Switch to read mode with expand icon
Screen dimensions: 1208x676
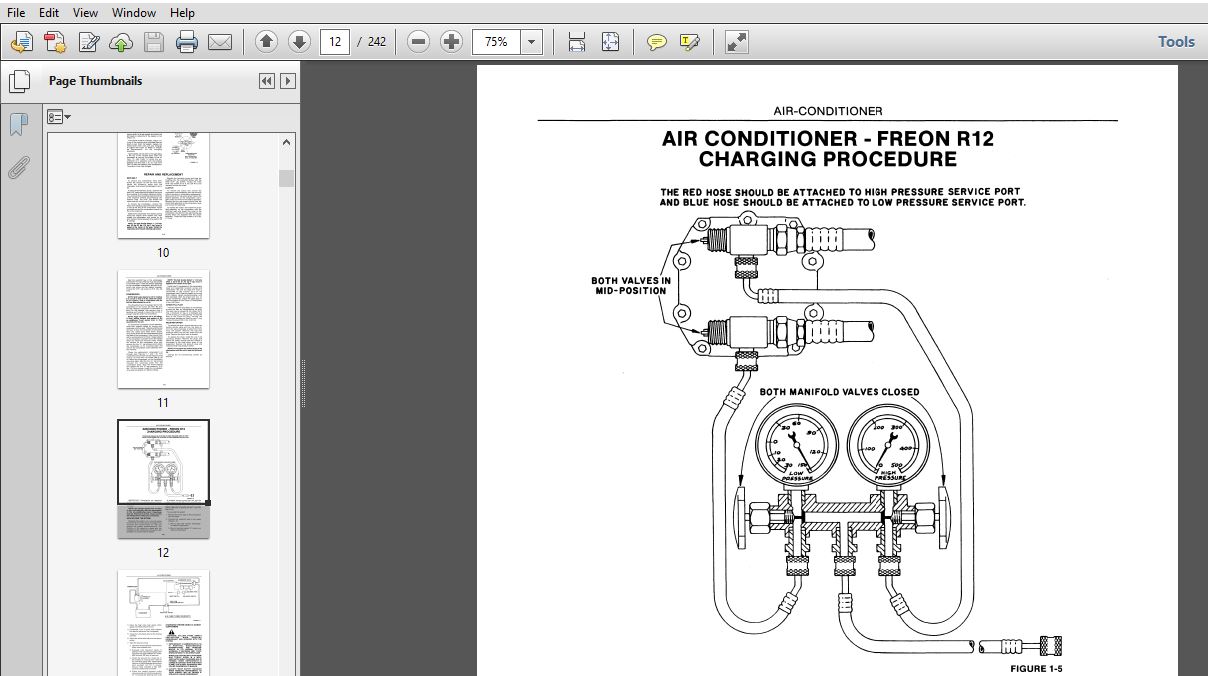coord(737,42)
